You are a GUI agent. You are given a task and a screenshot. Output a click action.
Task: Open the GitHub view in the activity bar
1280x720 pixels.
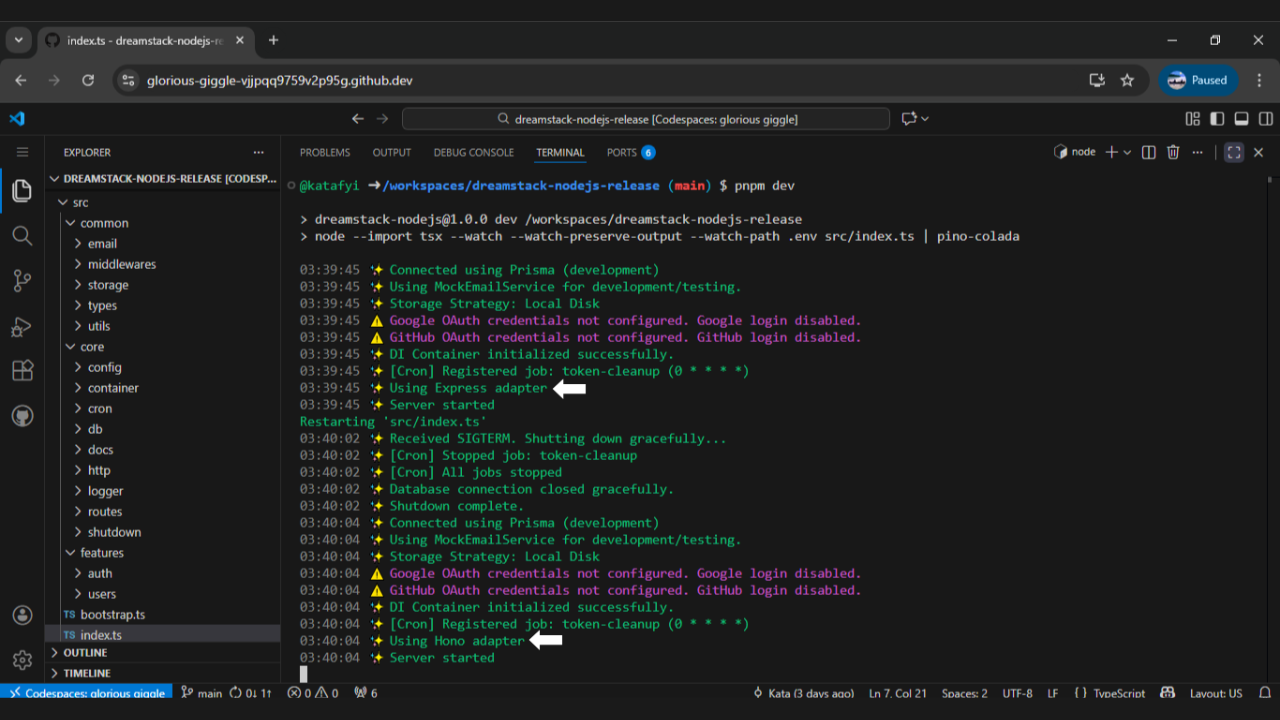pos(22,415)
